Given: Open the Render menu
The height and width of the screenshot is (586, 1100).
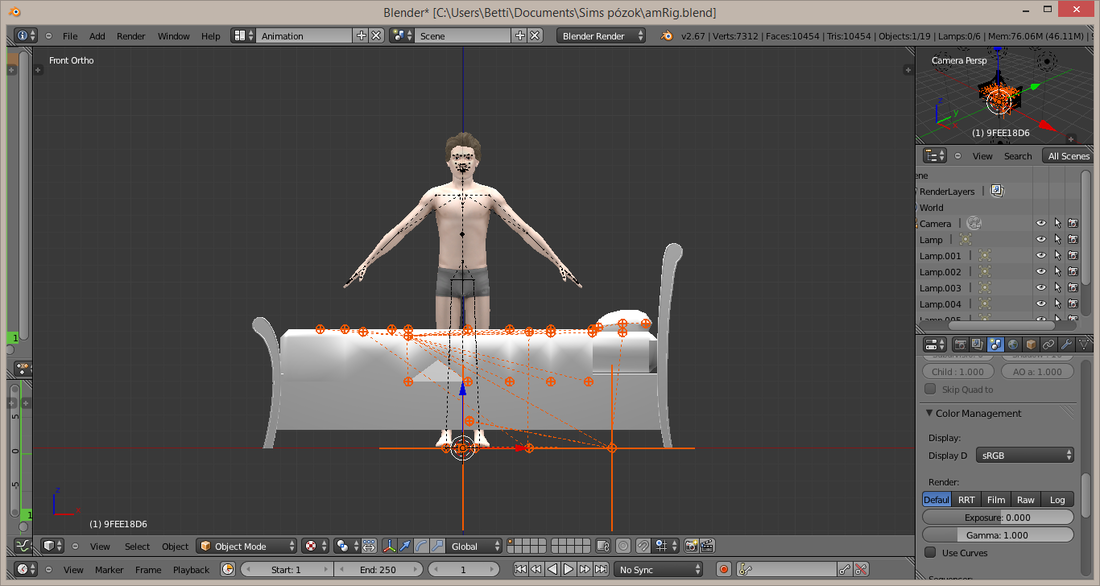Looking at the screenshot, I should pos(130,36).
